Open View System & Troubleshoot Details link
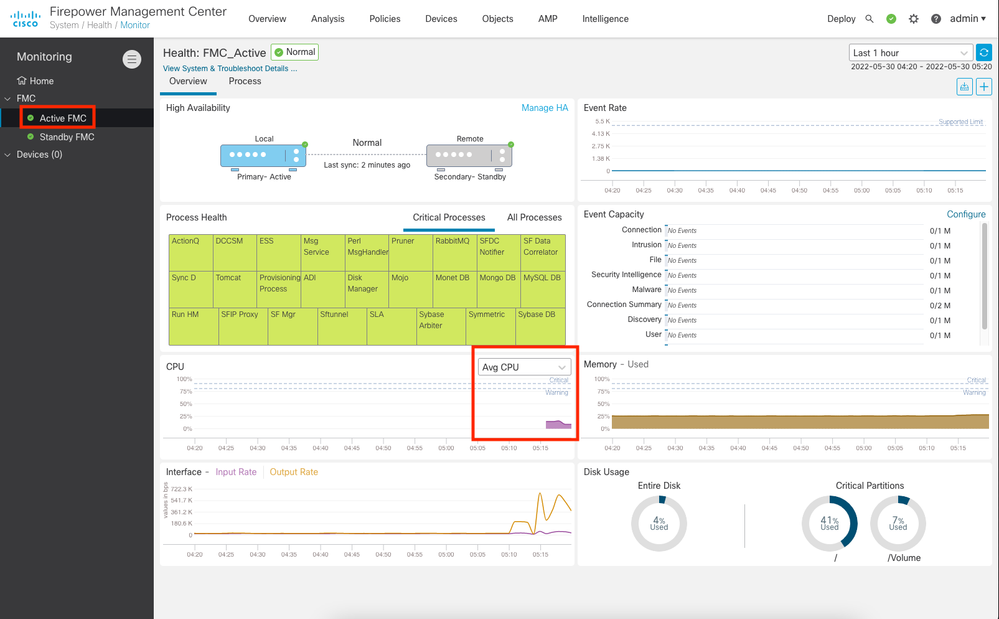The width and height of the screenshot is (999, 619). 229,68
